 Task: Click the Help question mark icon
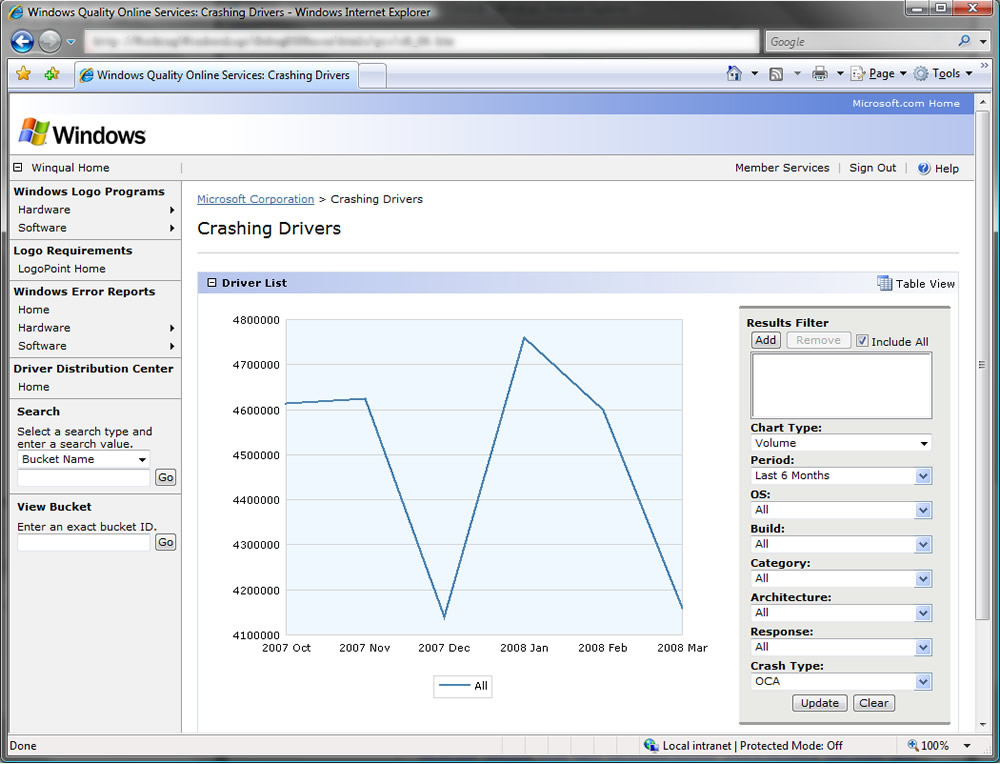923,168
